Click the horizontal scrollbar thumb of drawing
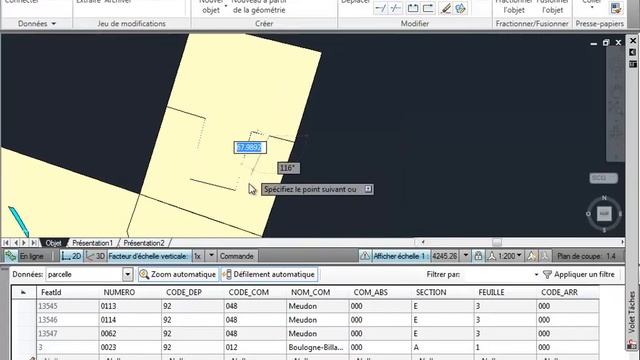The image size is (640, 360). (x=496, y=242)
